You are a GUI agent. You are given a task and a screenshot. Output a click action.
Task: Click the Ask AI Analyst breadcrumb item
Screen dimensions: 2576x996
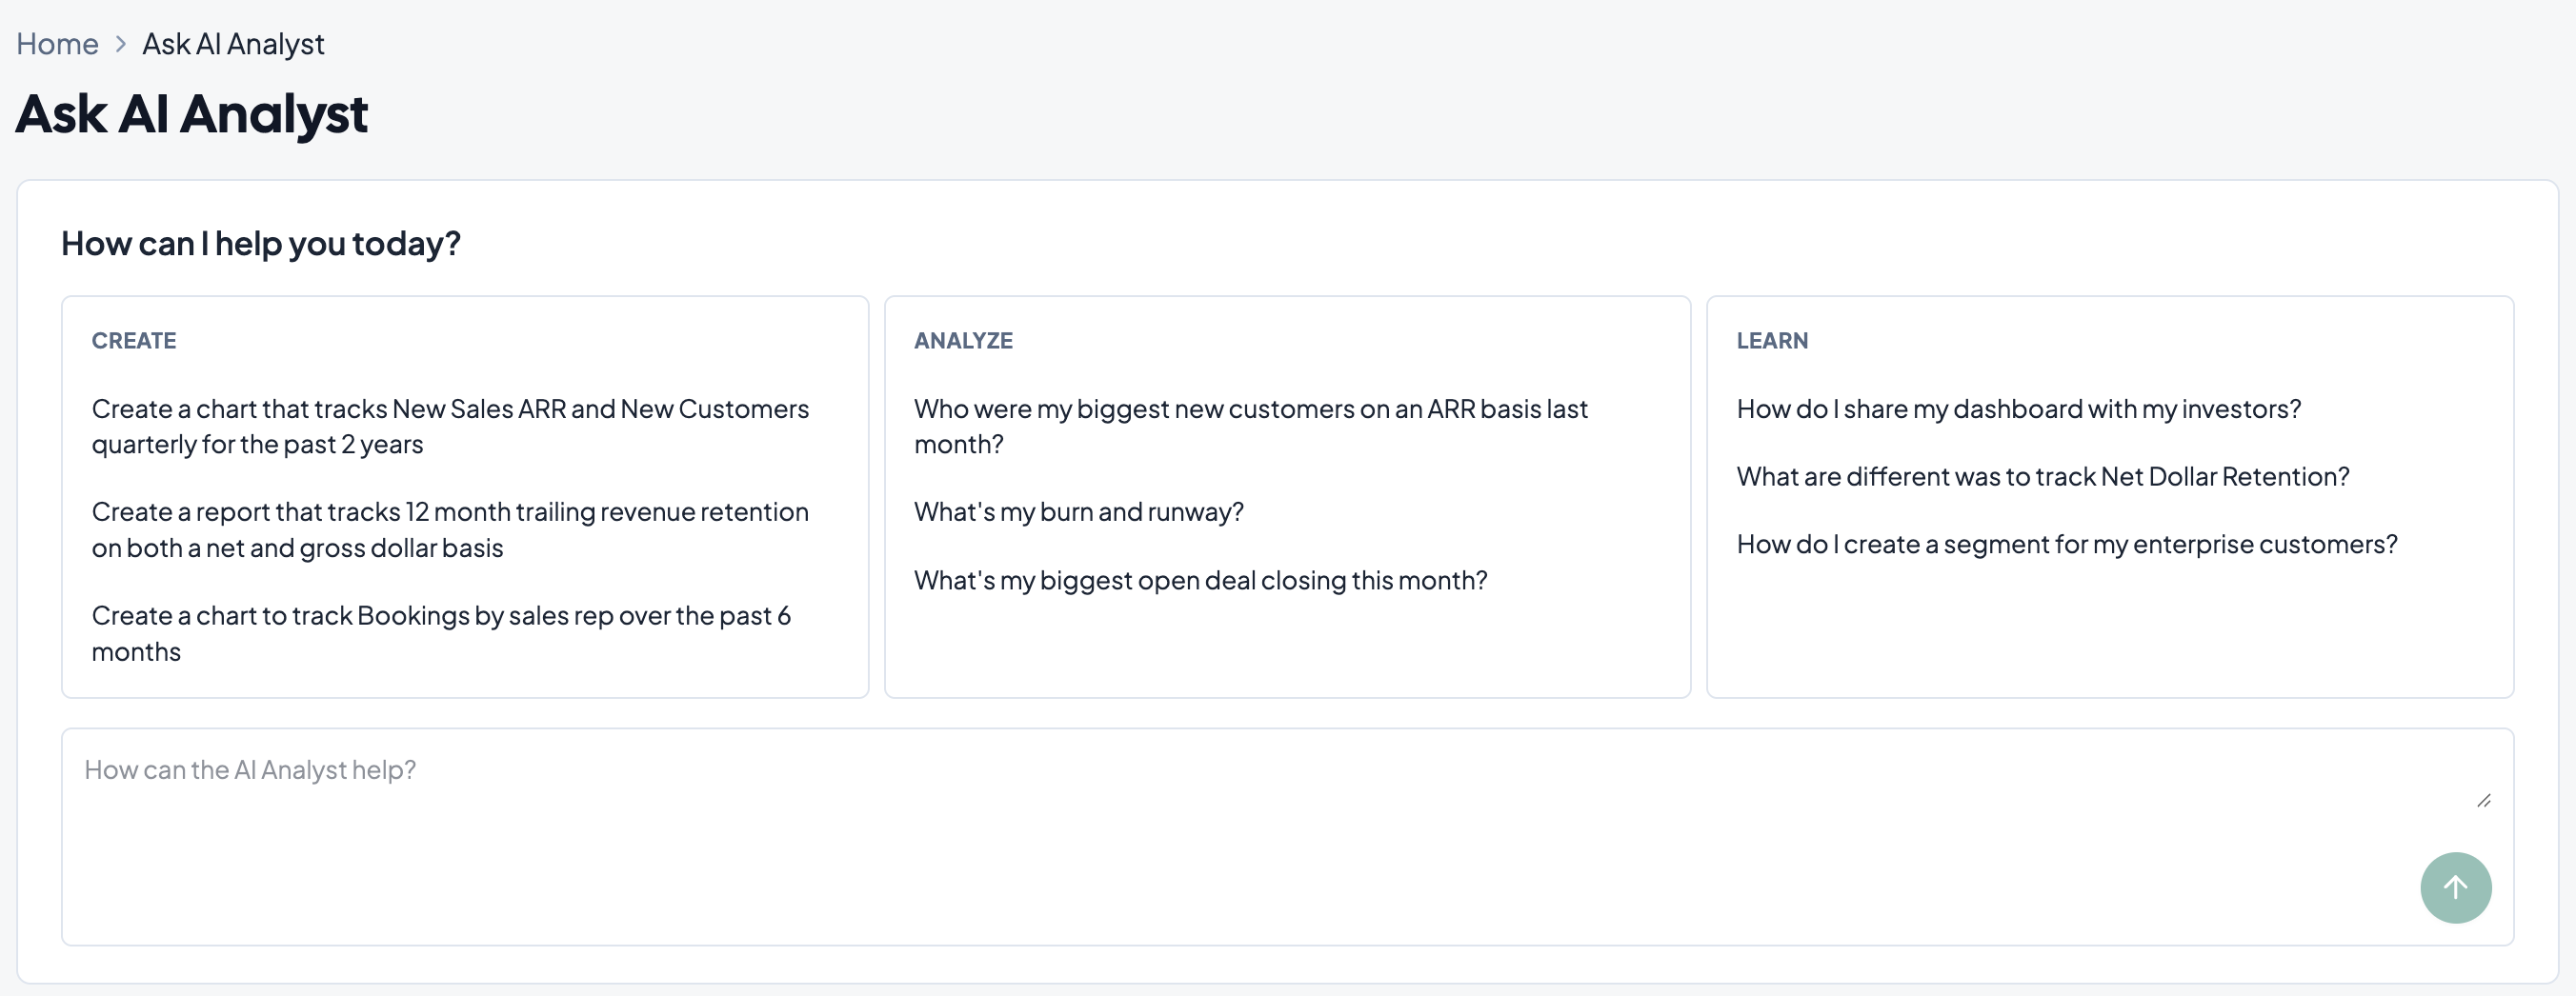[233, 44]
